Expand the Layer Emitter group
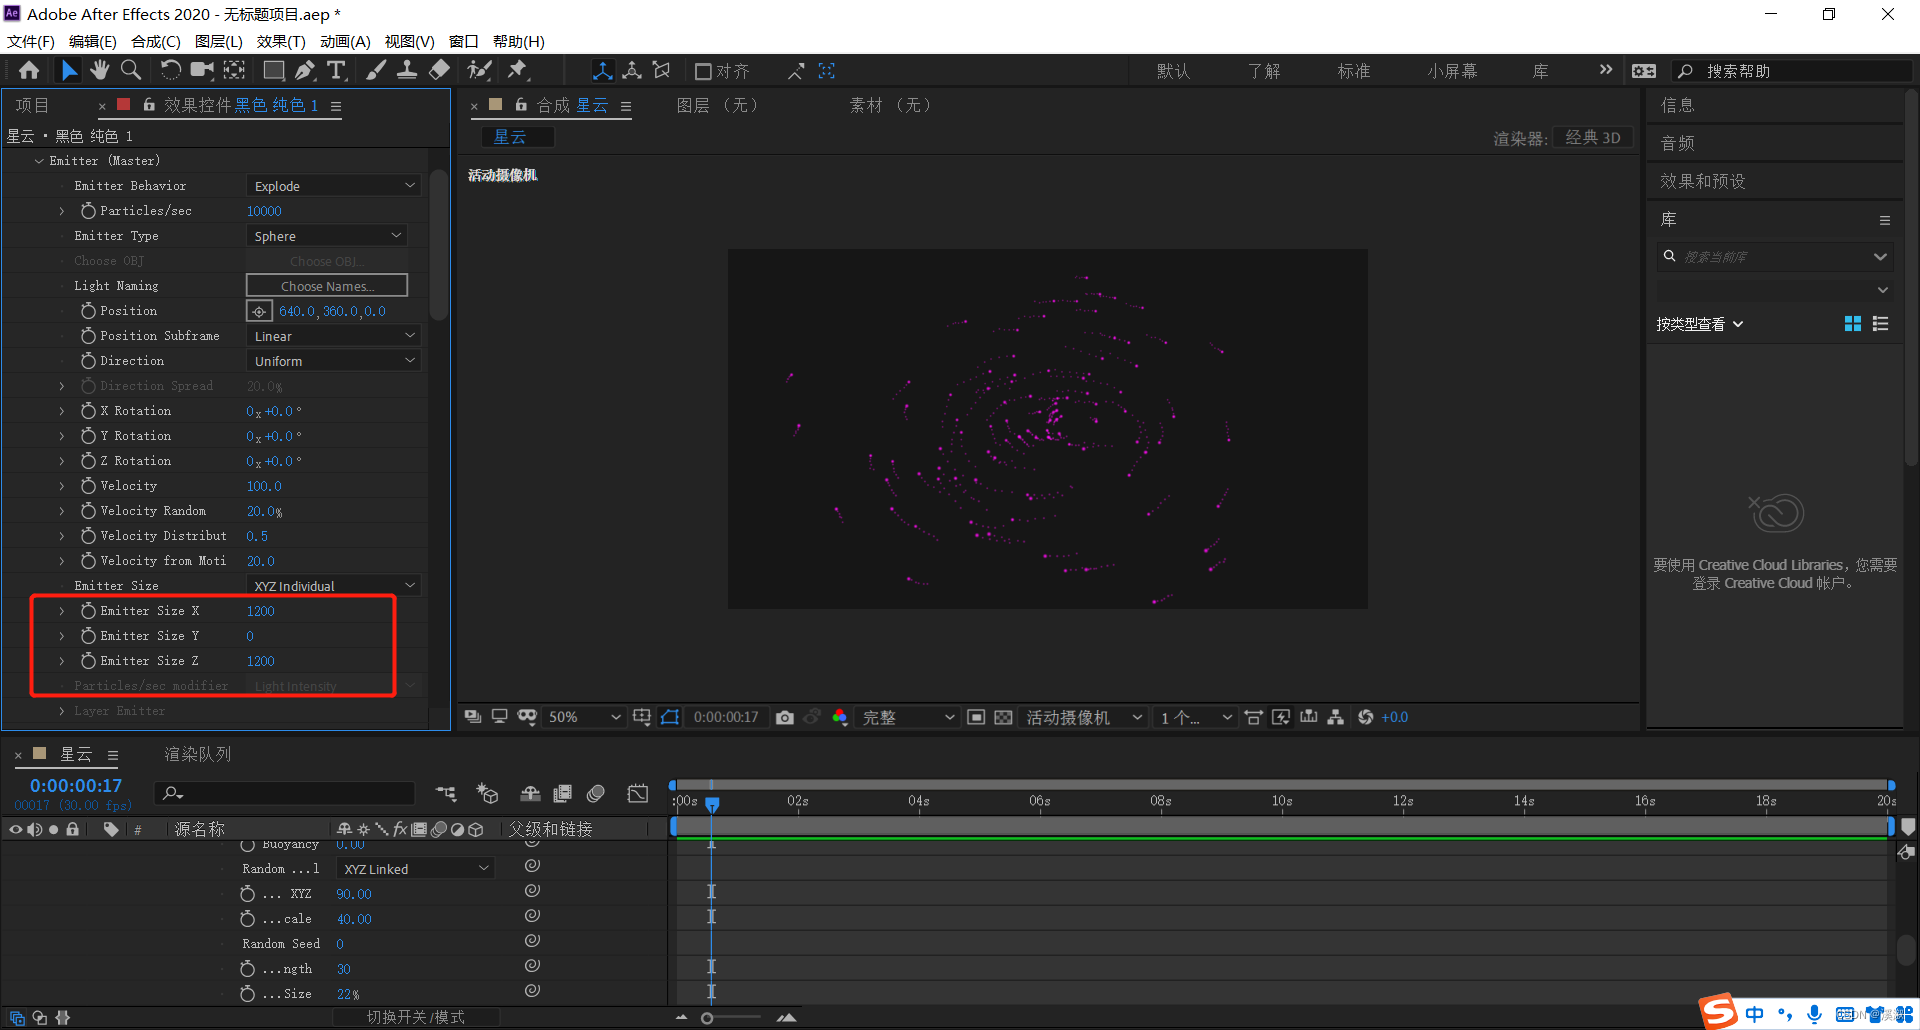 pyautogui.click(x=62, y=711)
